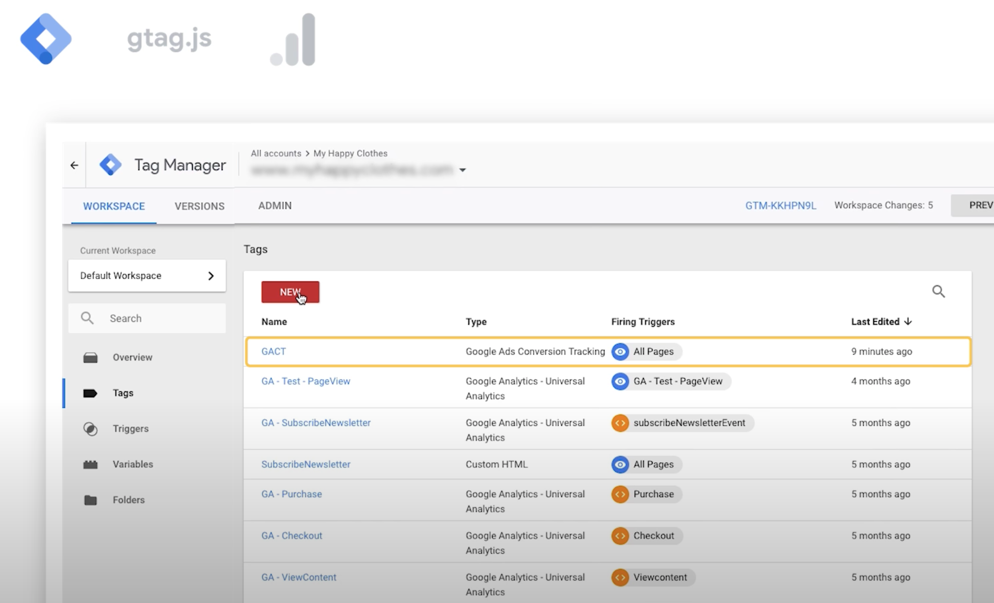Click the Purchase trigger chip
This screenshot has width=994, height=603.
647,494
